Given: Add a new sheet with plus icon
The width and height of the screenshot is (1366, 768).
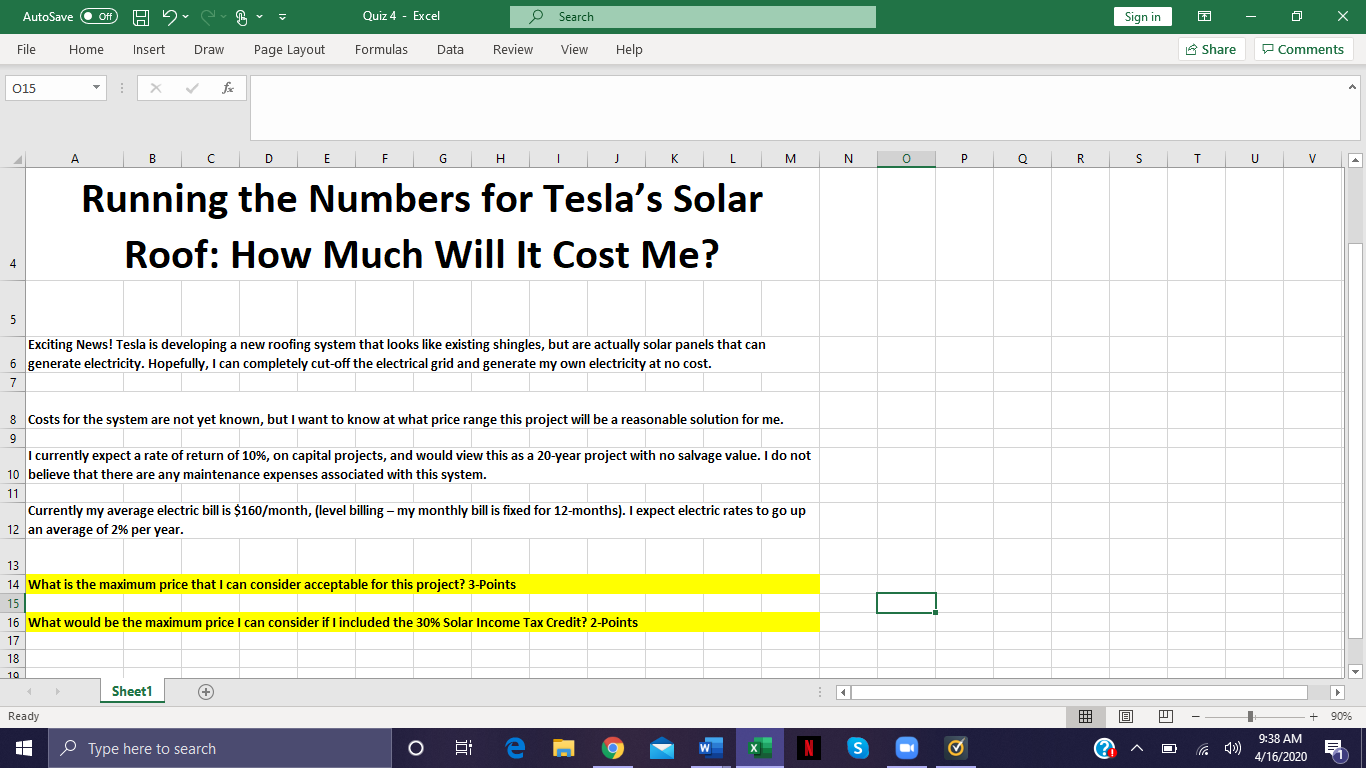Looking at the screenshot, I should 206,691.
